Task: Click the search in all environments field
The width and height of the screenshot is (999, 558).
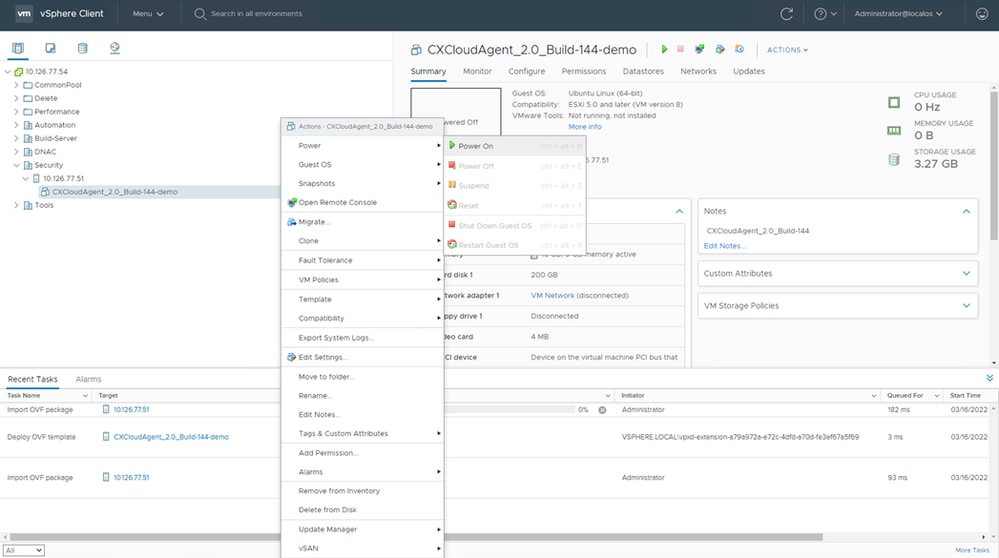Action: 257,13
